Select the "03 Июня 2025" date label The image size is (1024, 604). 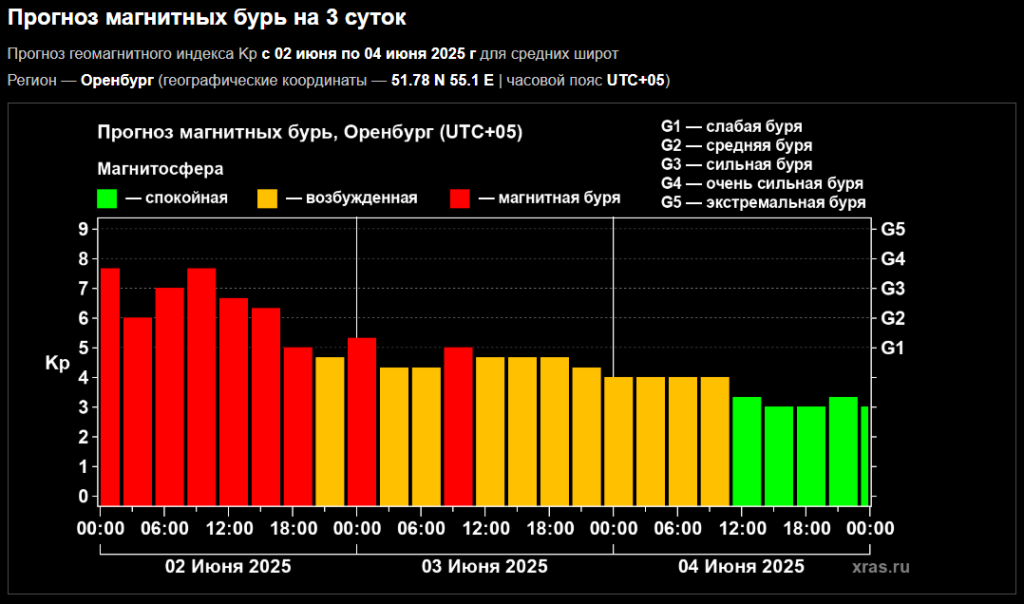click(x=485, y=567)
